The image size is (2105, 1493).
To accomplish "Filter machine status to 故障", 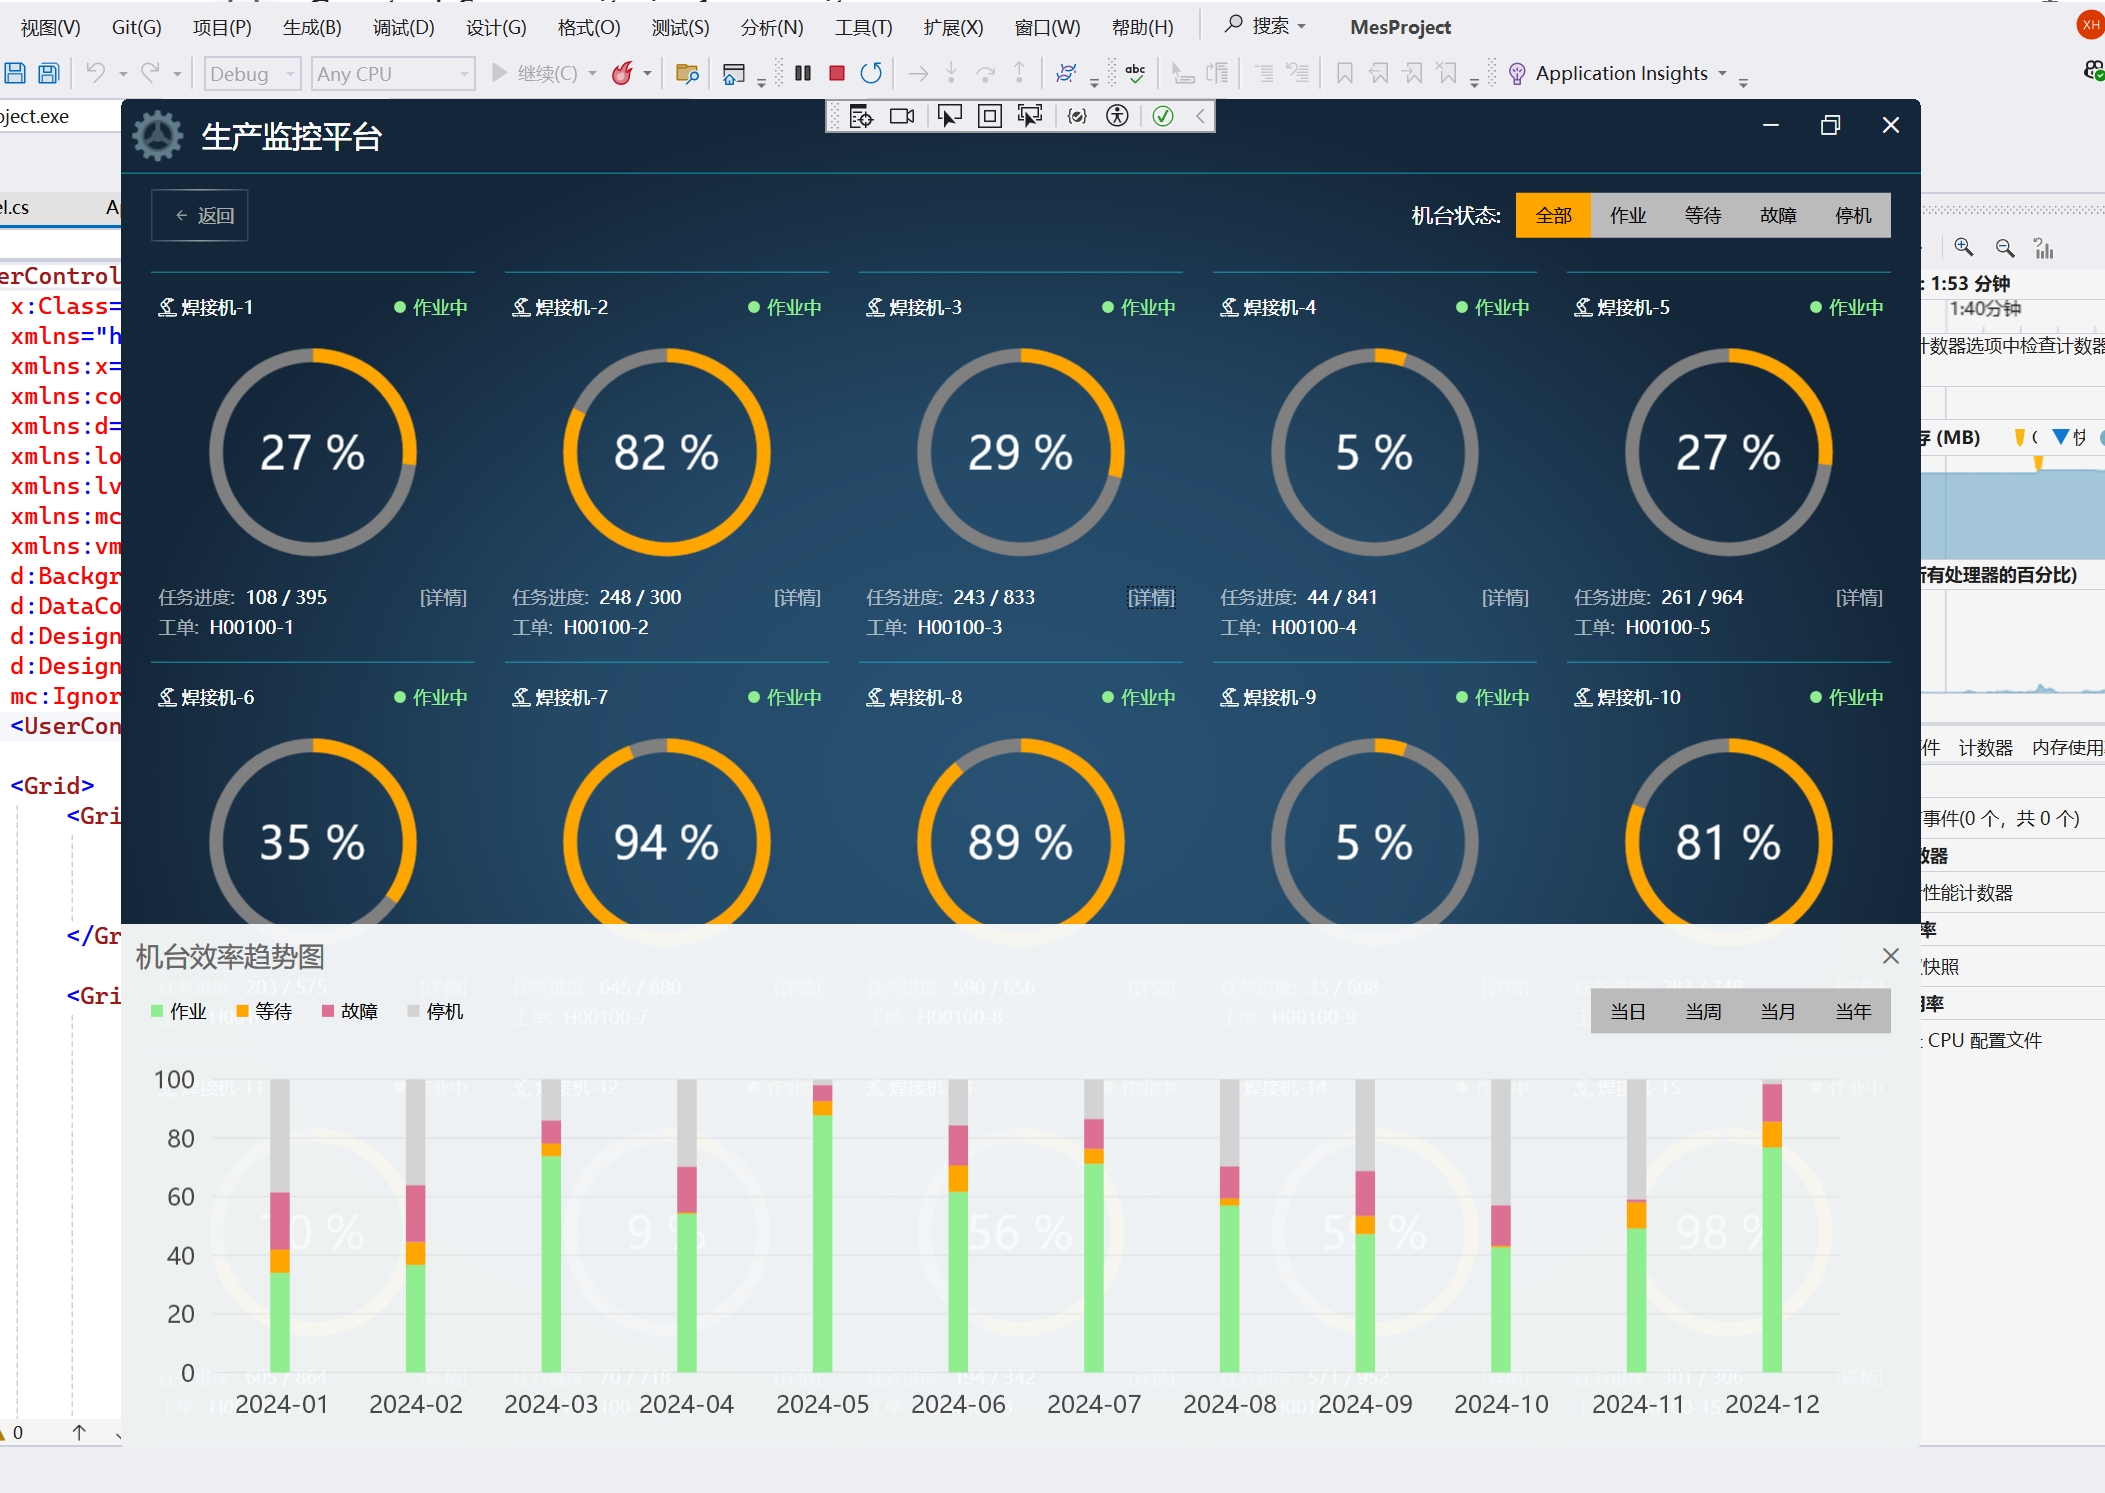I will tap(1777, 215).
